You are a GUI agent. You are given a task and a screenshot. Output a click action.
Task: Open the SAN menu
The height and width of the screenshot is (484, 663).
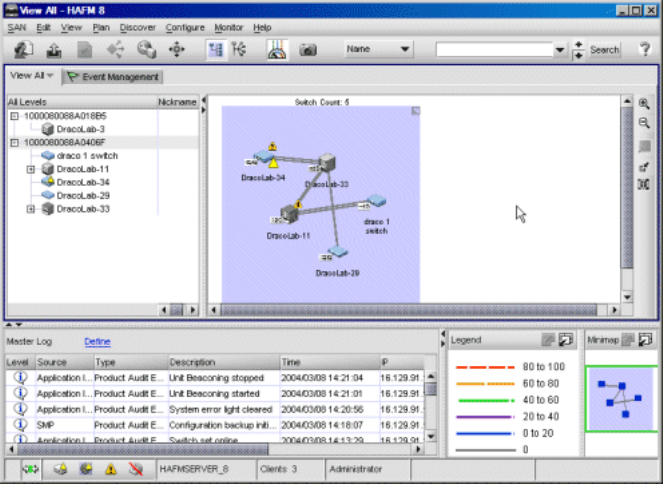(17, 28)
